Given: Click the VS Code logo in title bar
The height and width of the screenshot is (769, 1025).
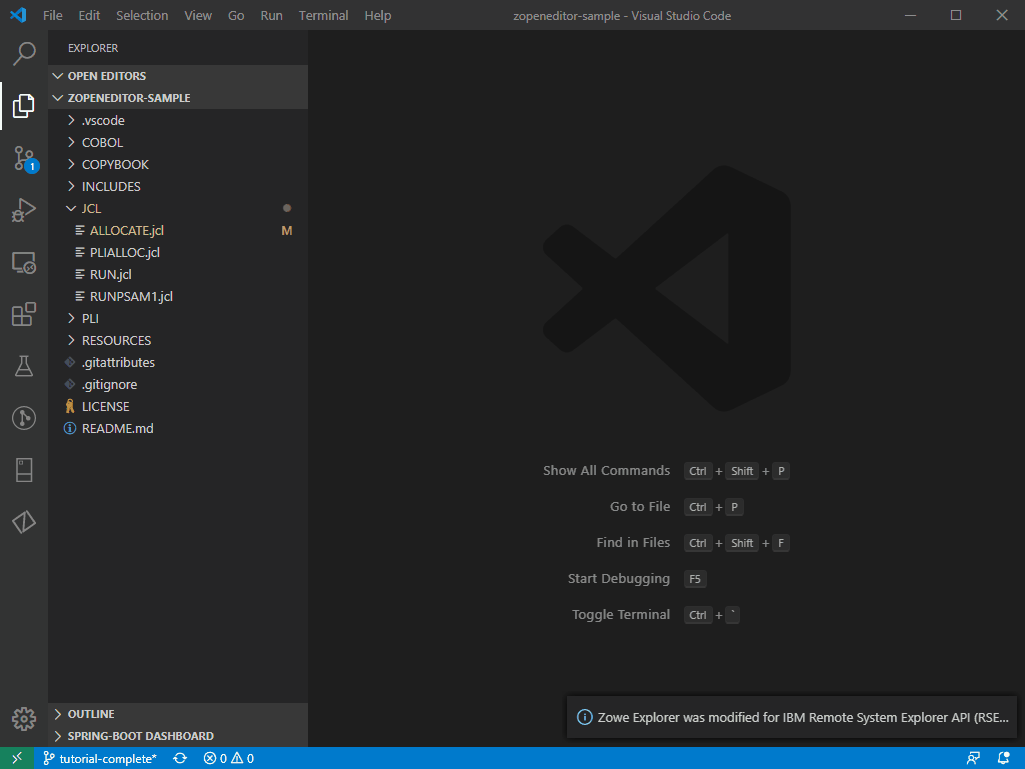Looking at the screenshot, I should (x=18, y=15).
